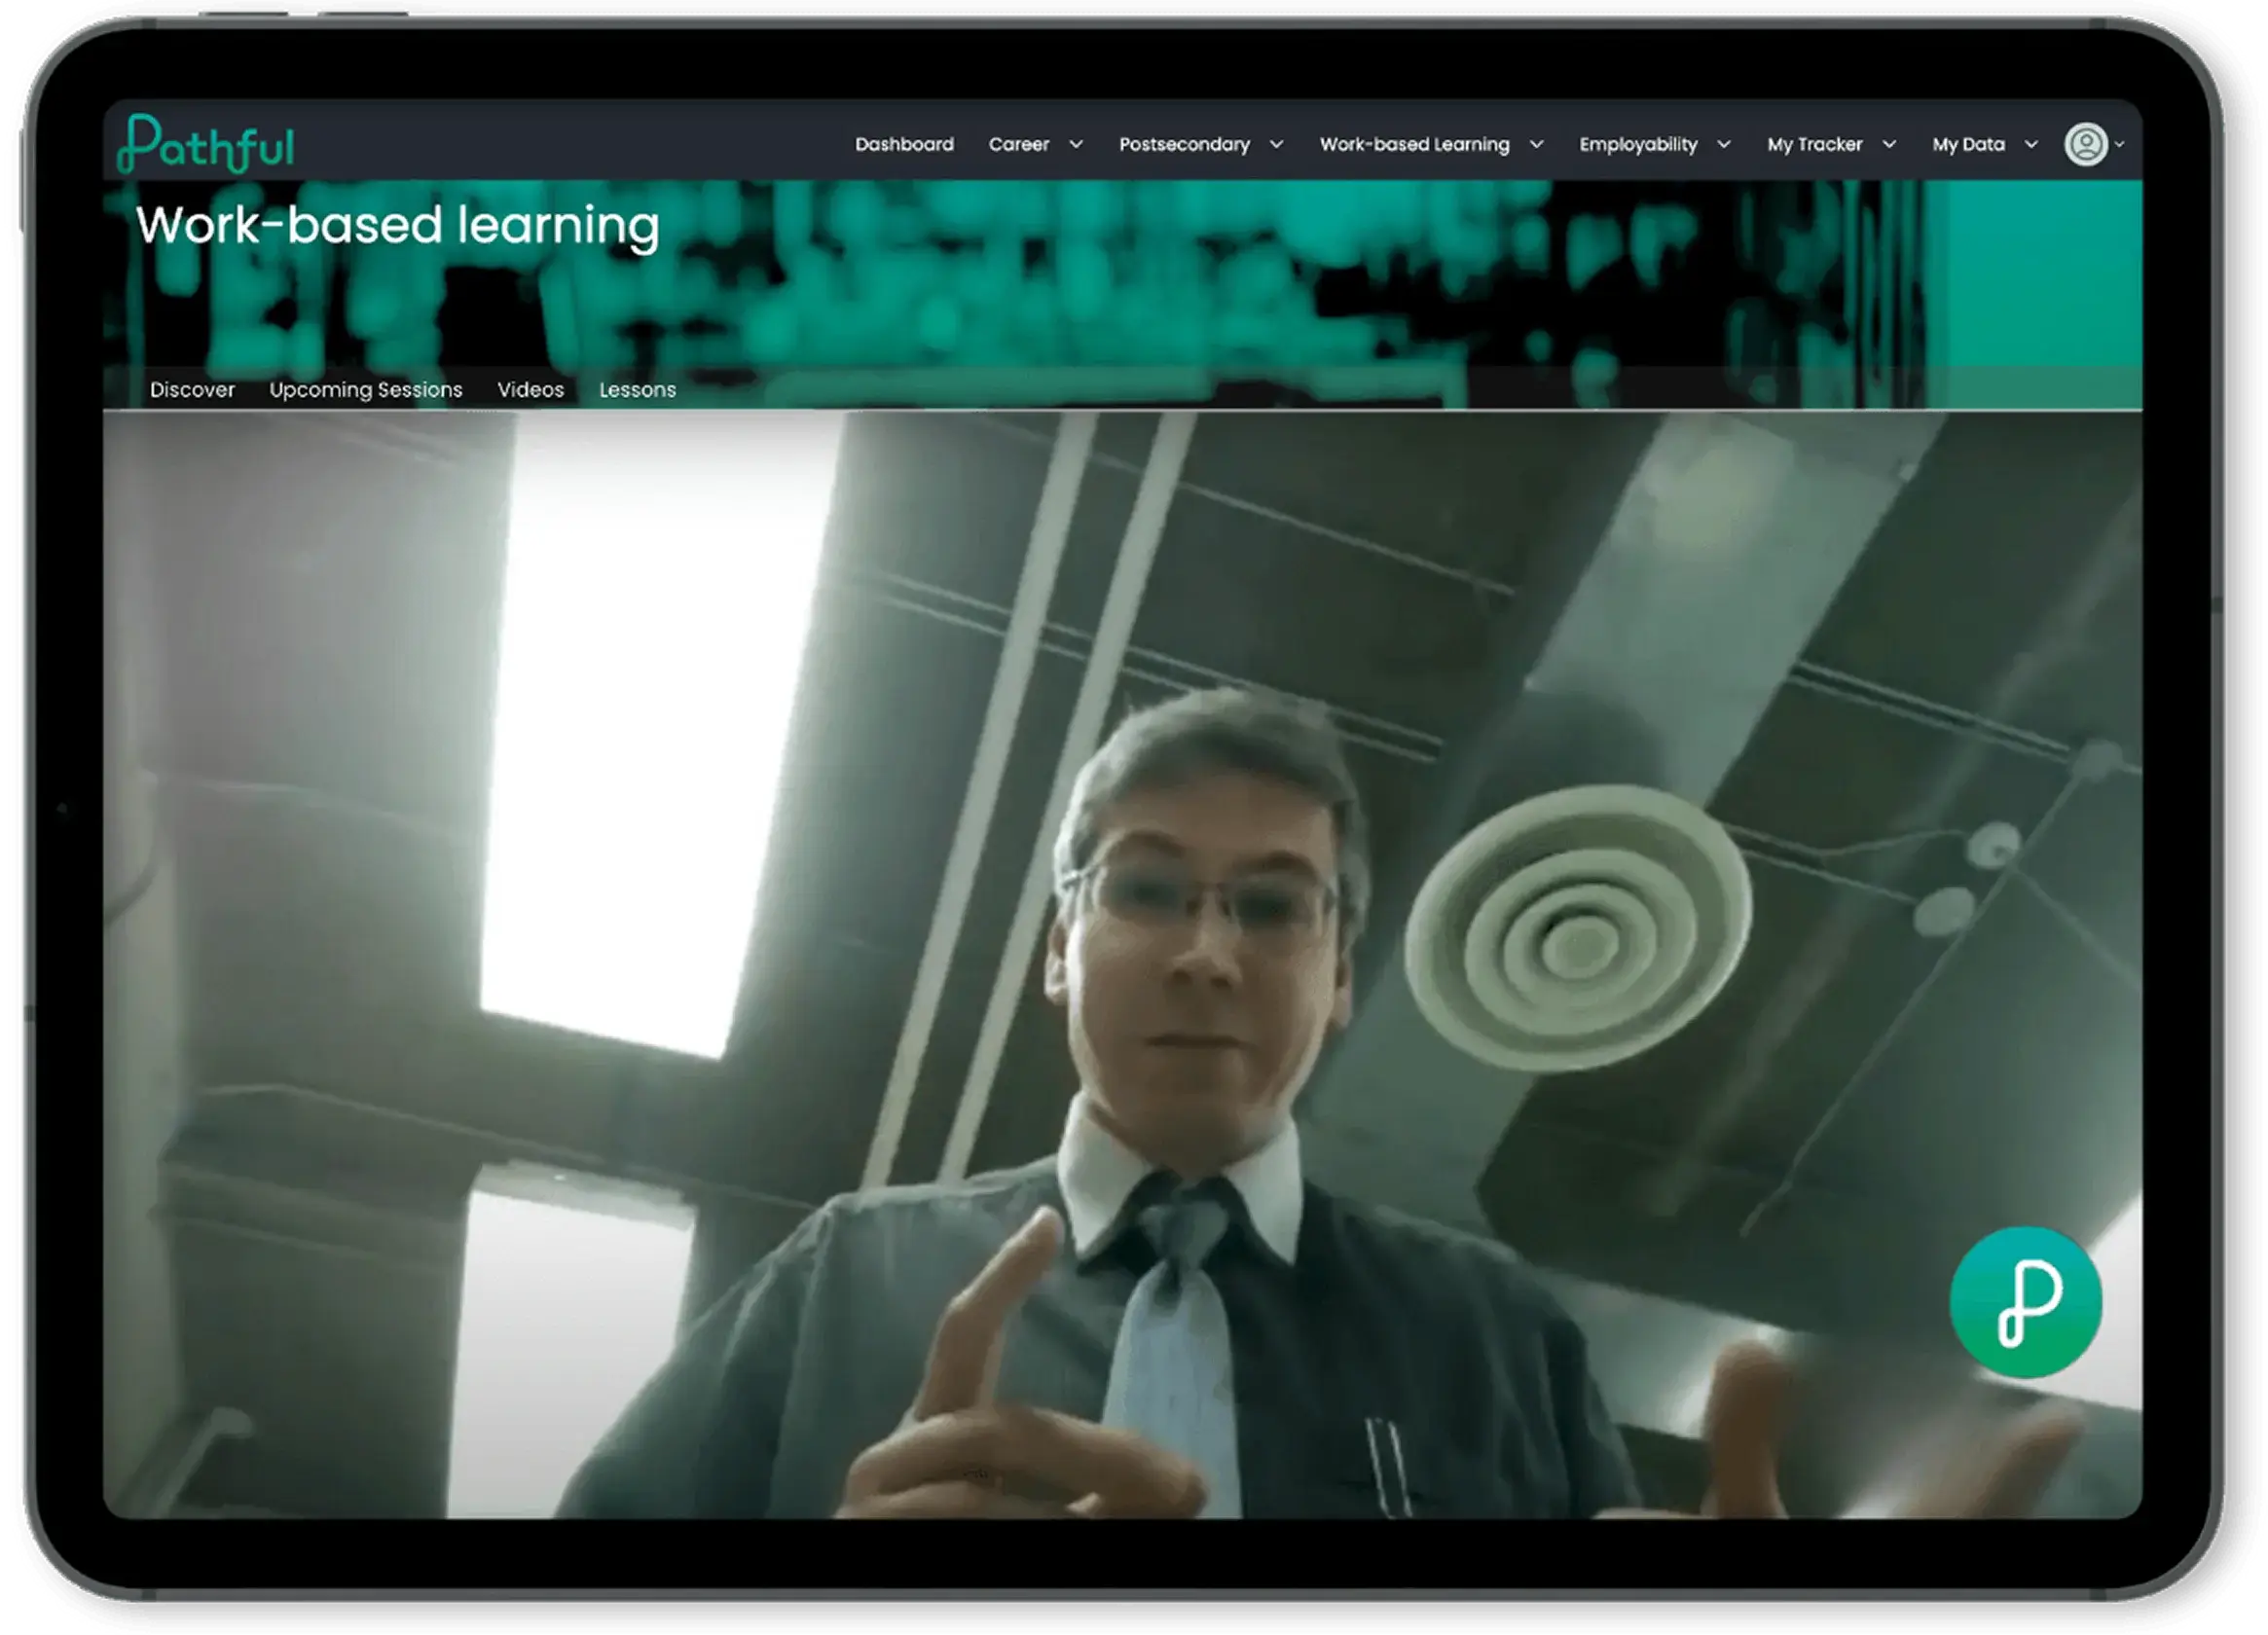2268x1635 pixels.
Task: Expand the Postsecondary dropdown chevron
Action: (1277, 144)
